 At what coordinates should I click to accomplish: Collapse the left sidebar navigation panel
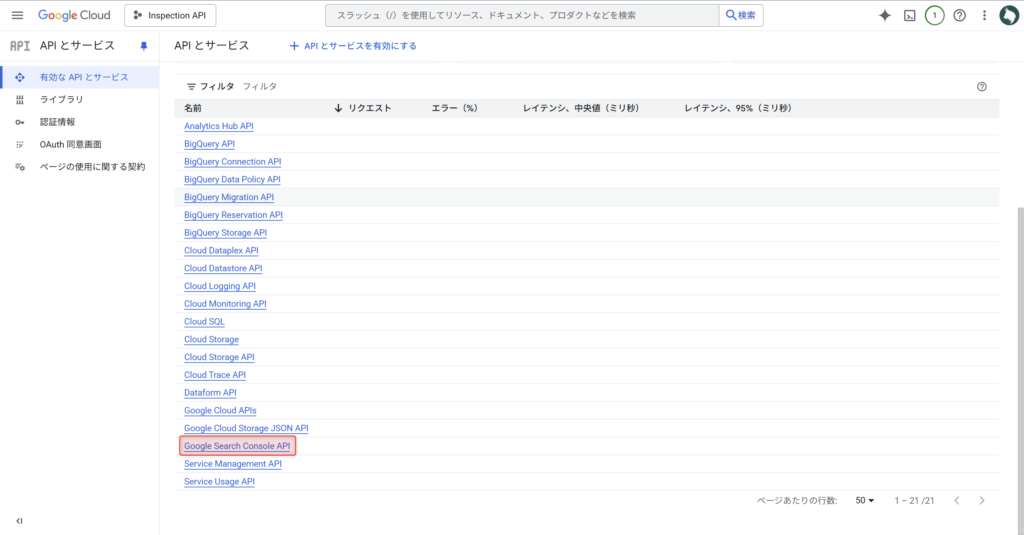(19, 521)
